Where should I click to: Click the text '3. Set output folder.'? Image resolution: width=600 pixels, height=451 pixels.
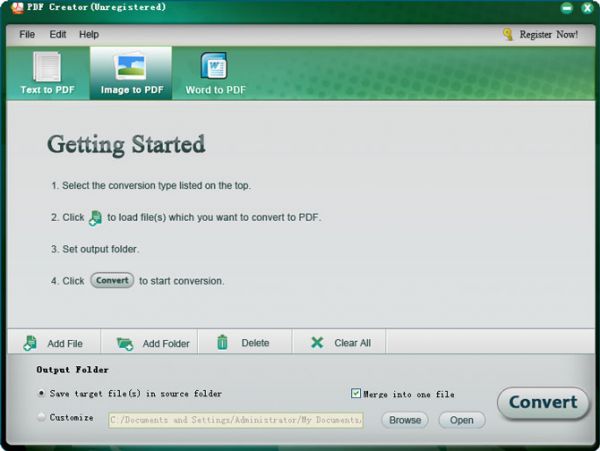95,249
